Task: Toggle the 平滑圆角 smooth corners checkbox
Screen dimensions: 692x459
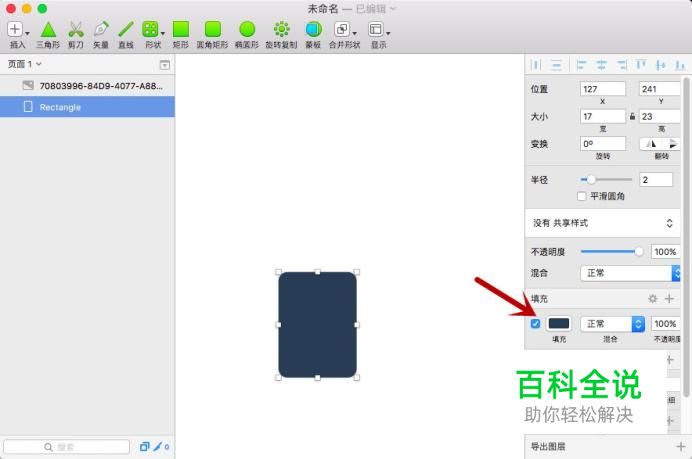Action: 582,196
